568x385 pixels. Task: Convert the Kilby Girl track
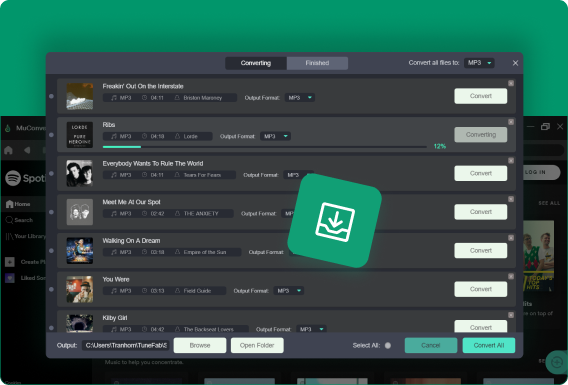click(481, 326)
